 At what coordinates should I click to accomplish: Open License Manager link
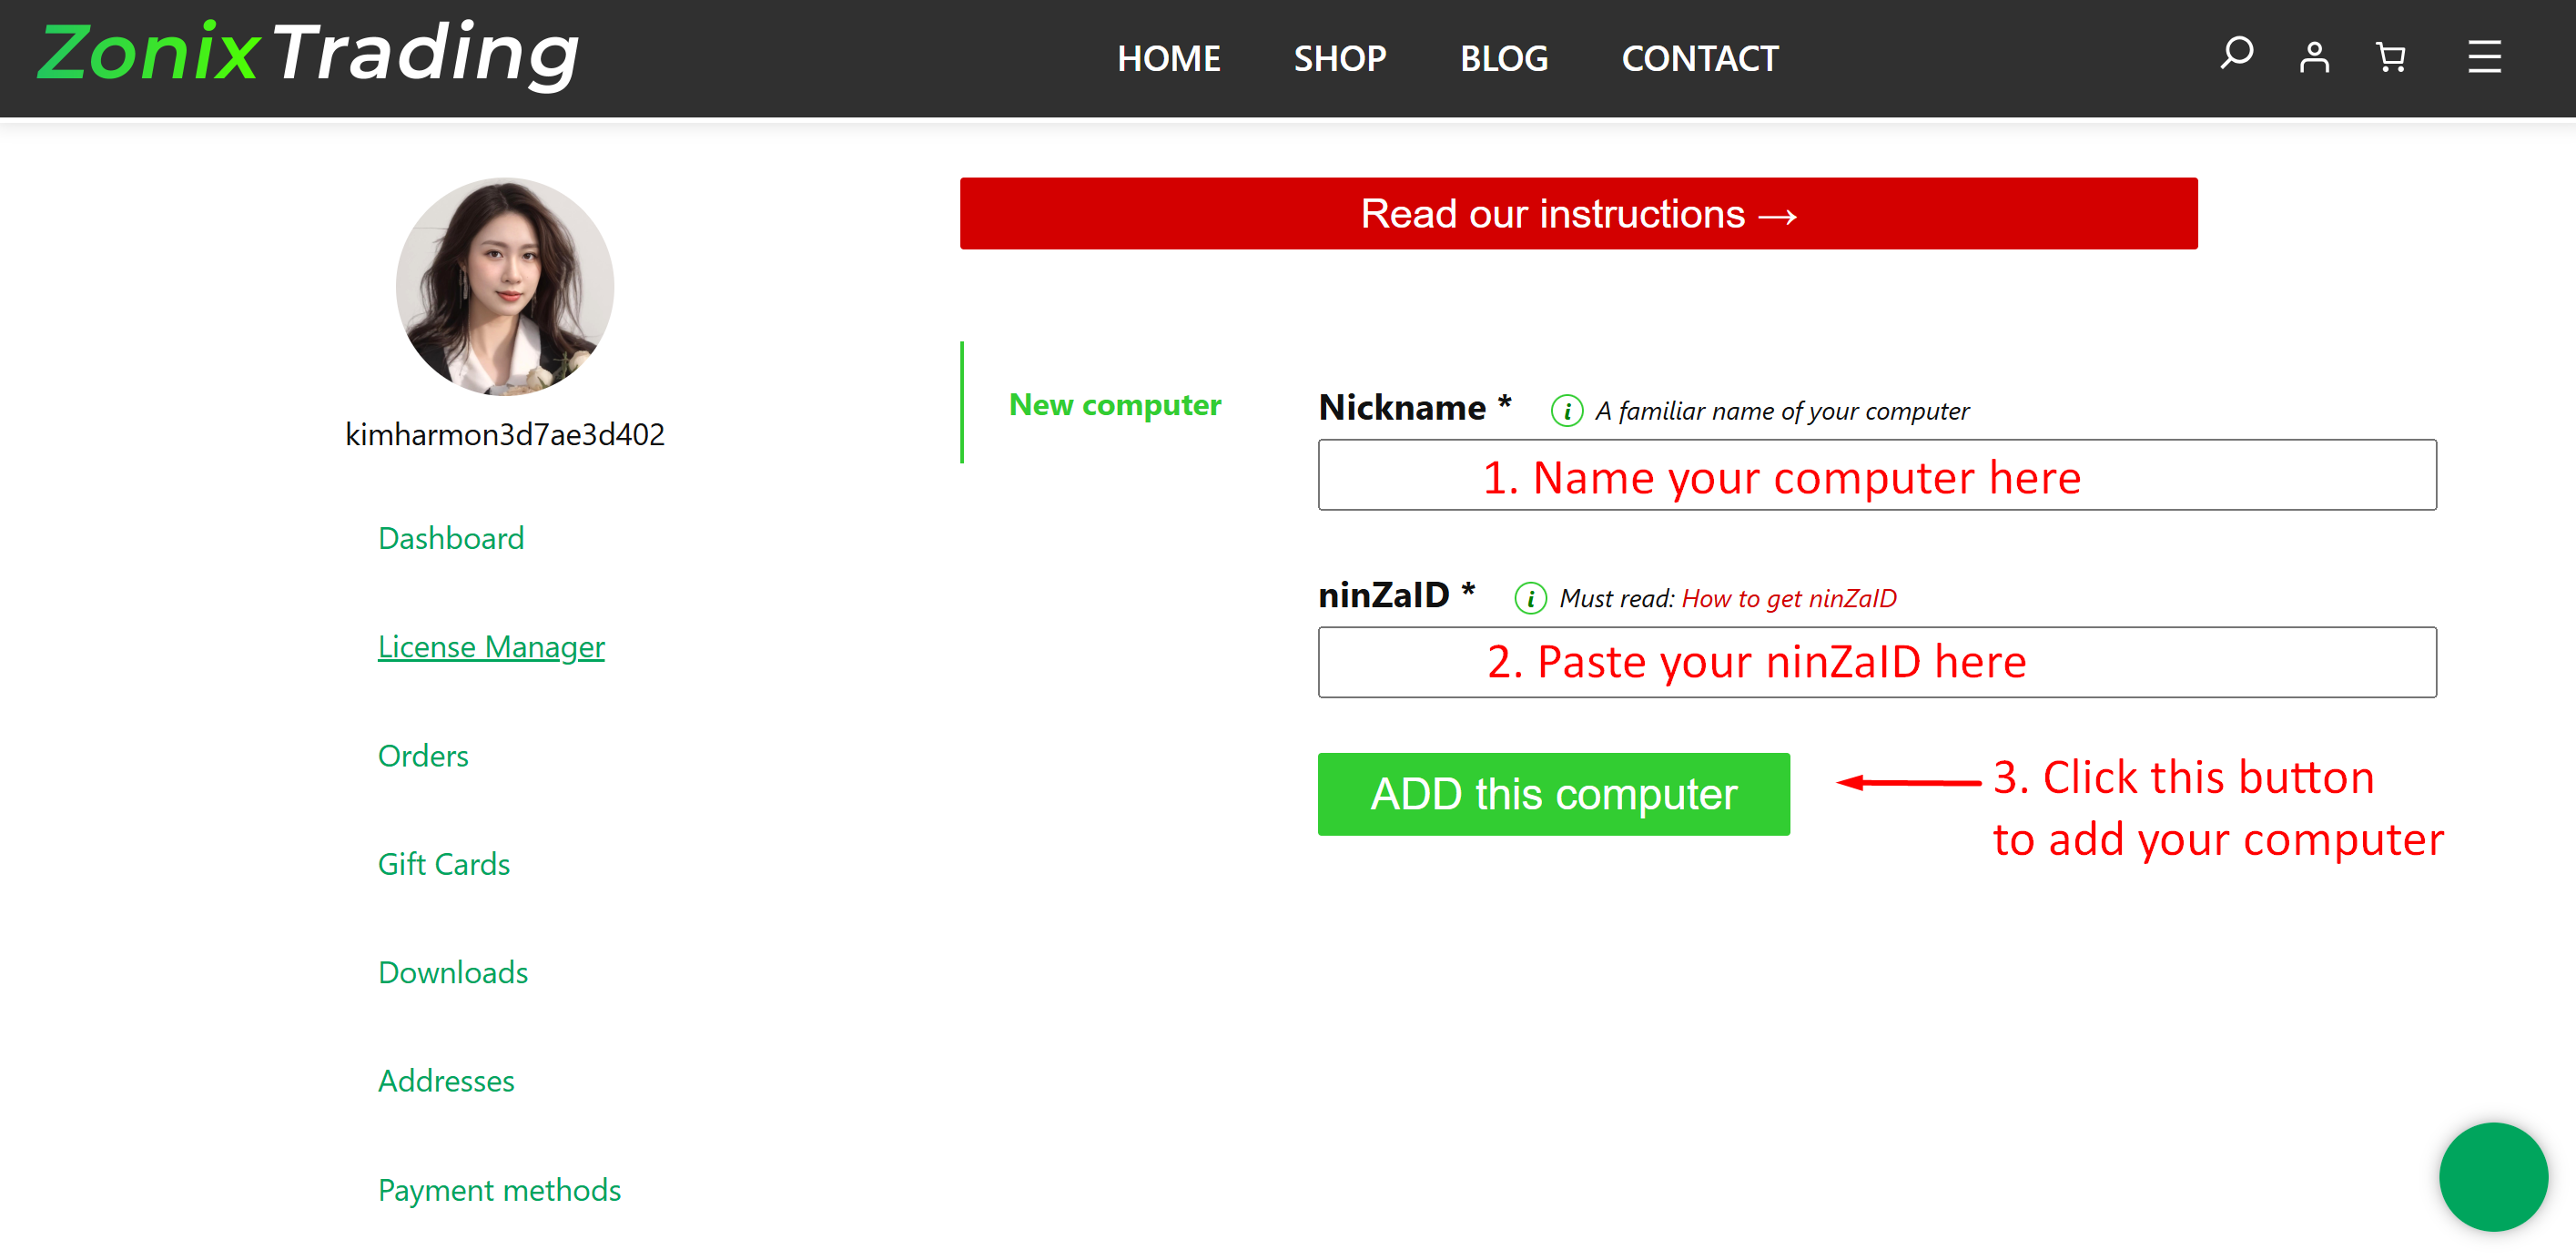[491, 647]
